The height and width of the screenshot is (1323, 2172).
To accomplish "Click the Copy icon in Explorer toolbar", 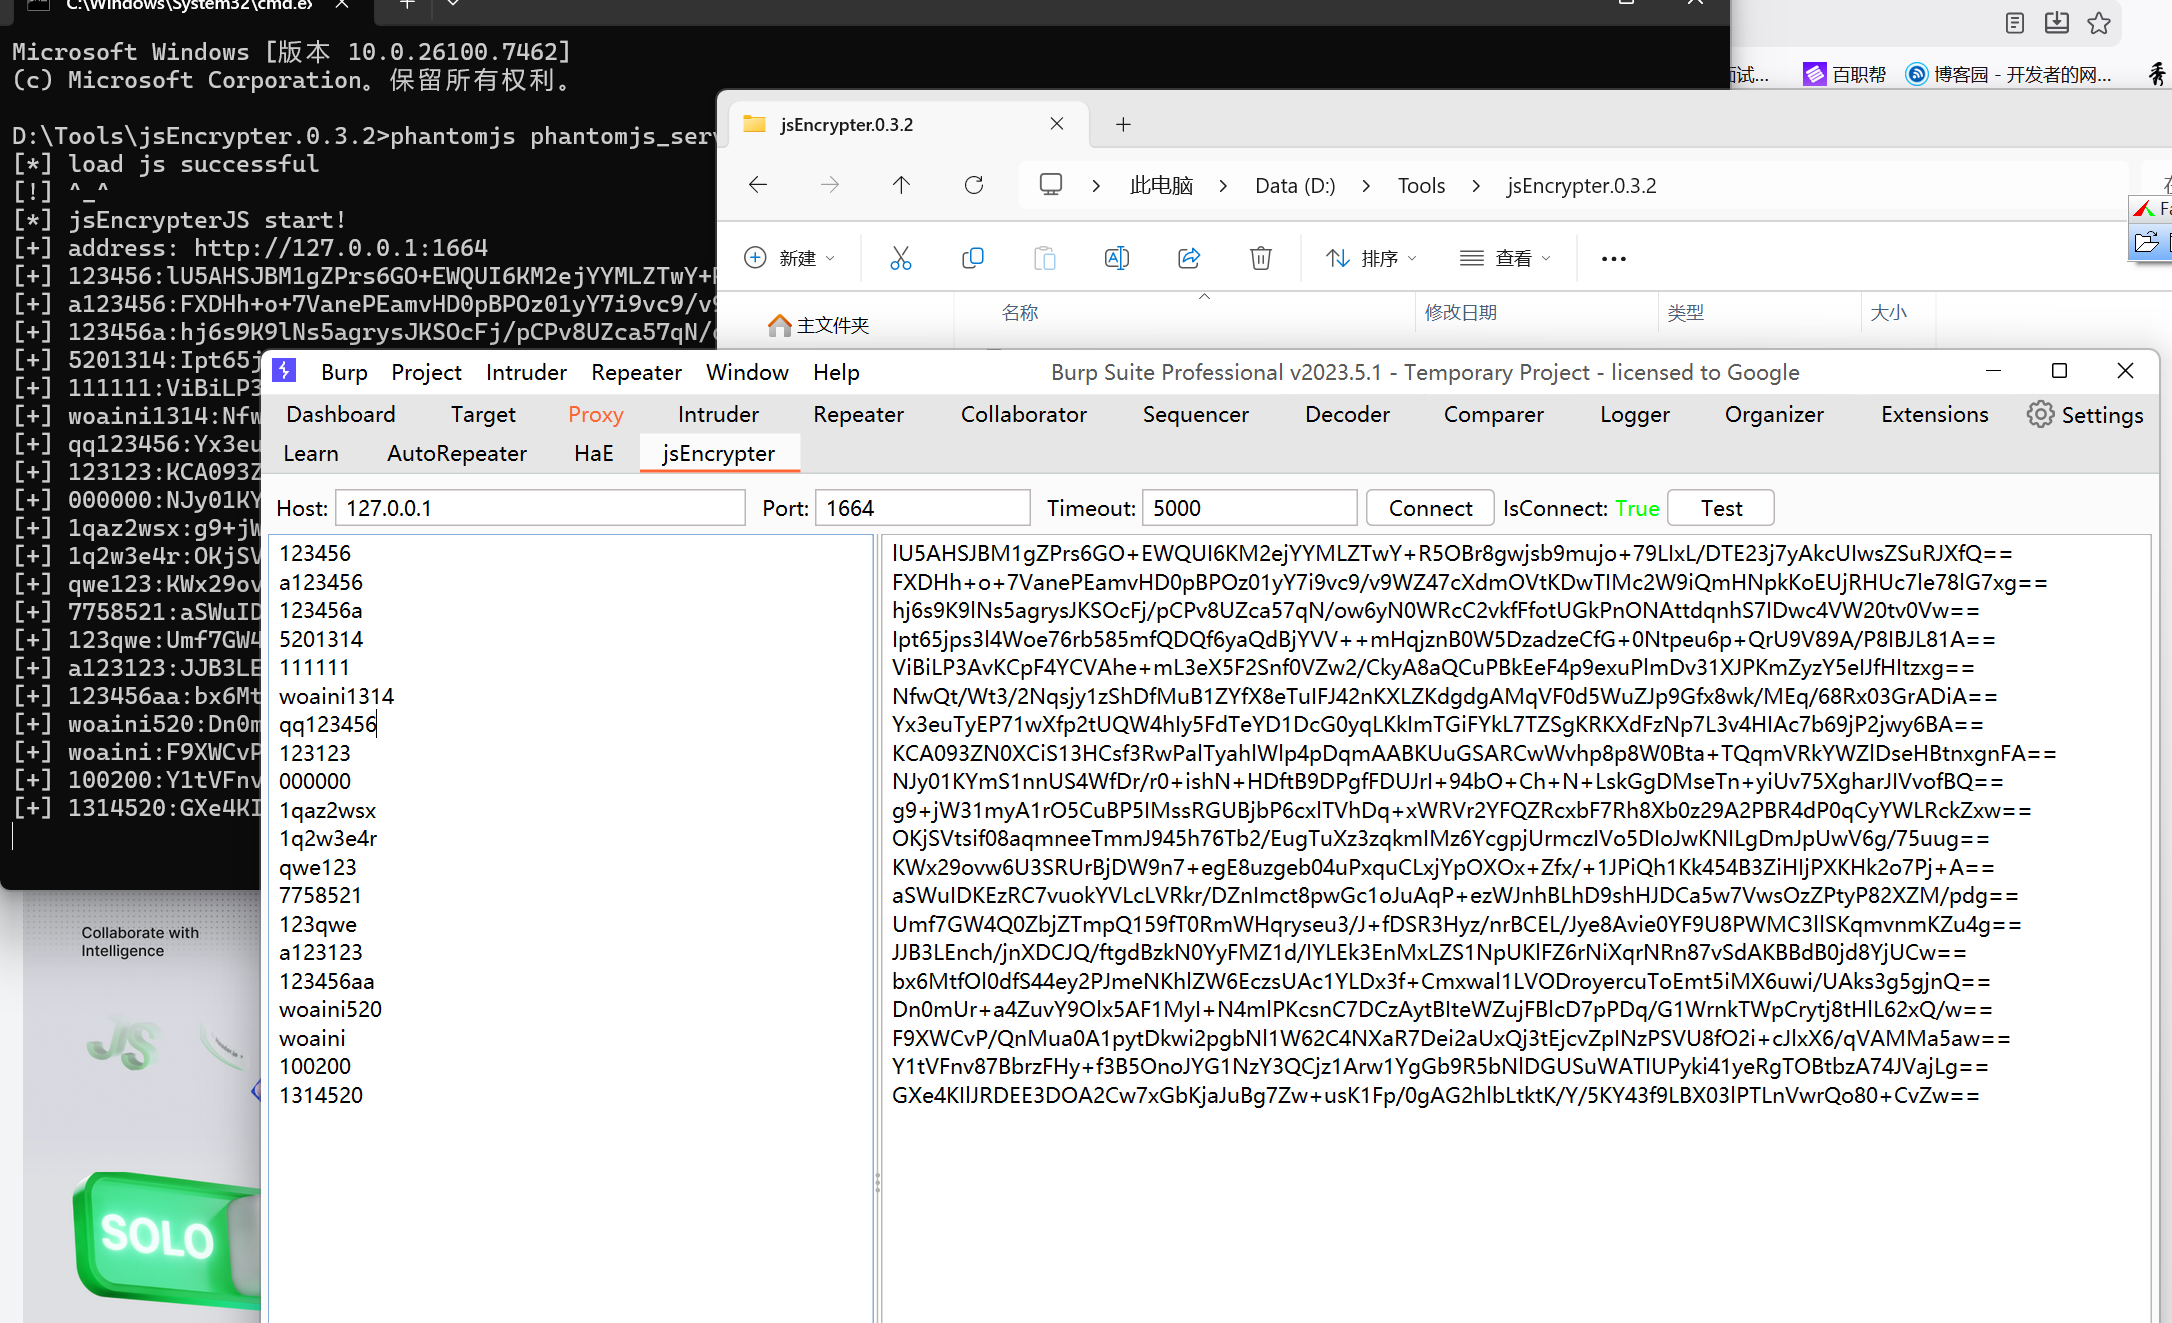I will pos(972,259).
